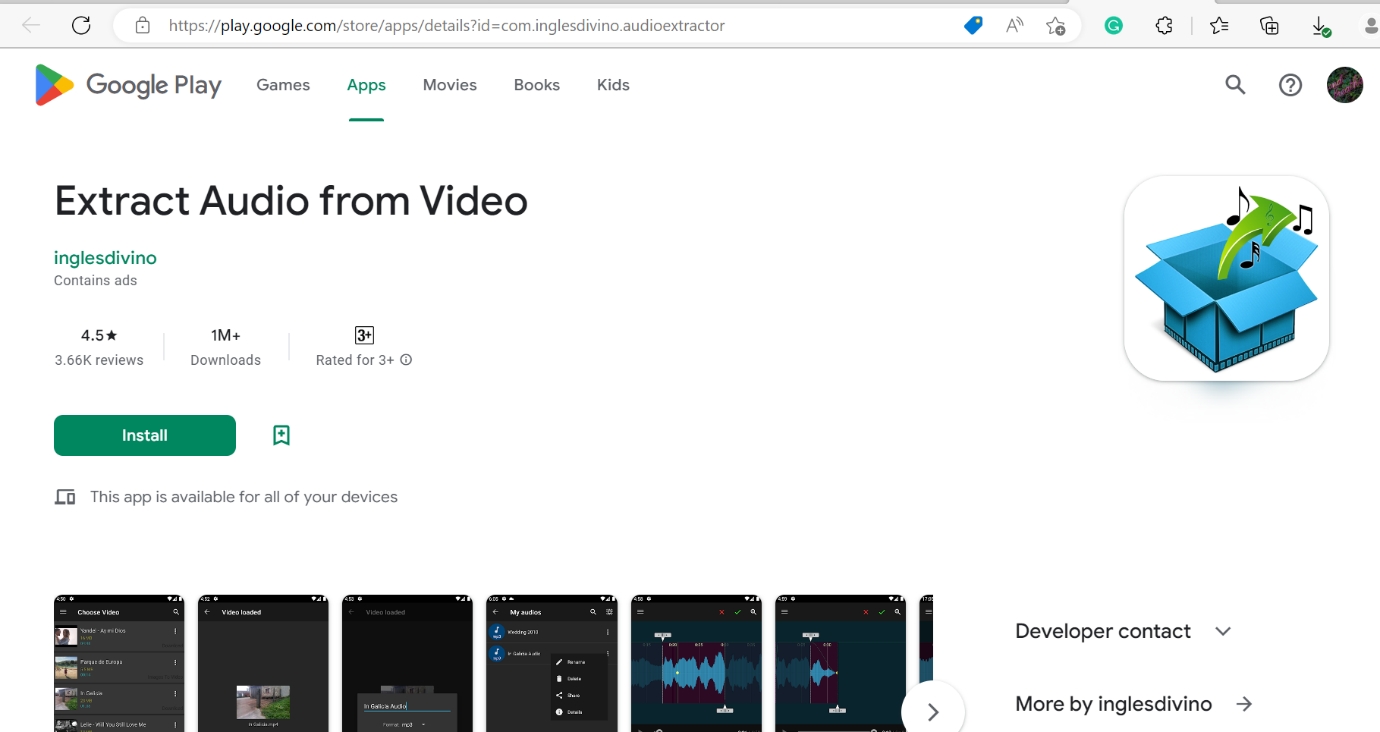Click the browser address bar URL
Screen dimensions: 1380x732
coord(447,26)
